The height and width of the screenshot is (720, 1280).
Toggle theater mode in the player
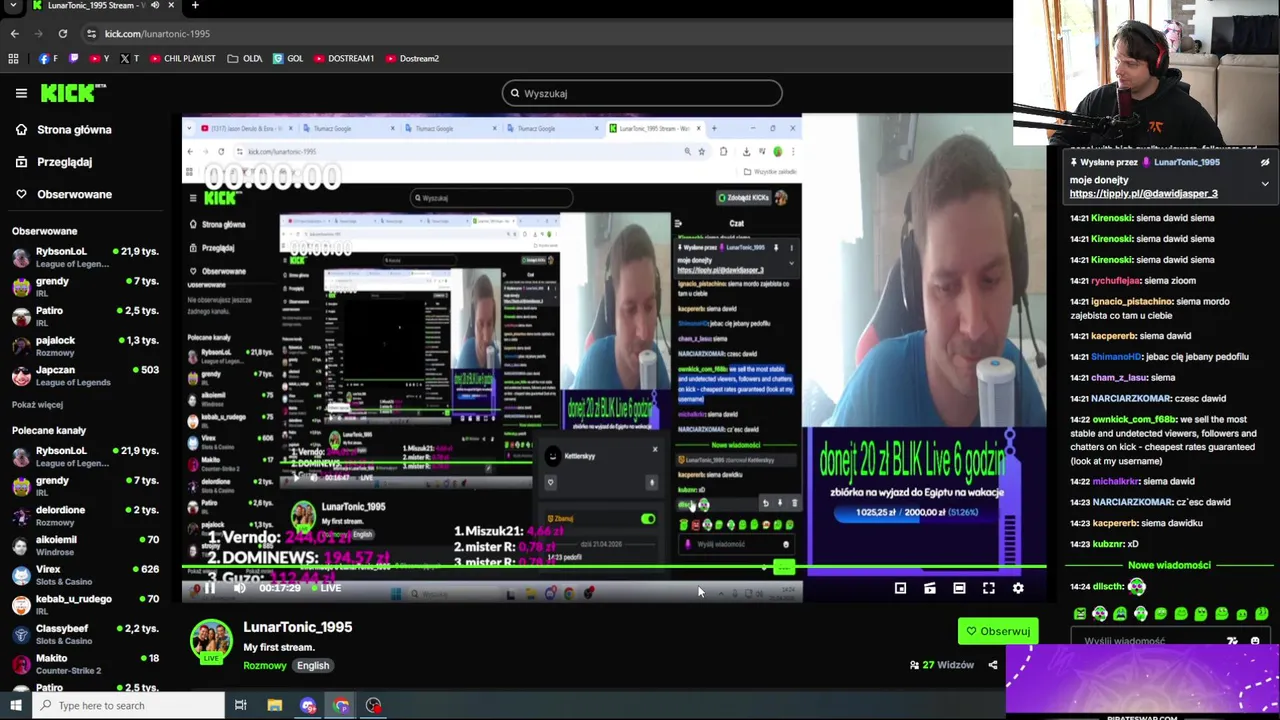(959, 588)
